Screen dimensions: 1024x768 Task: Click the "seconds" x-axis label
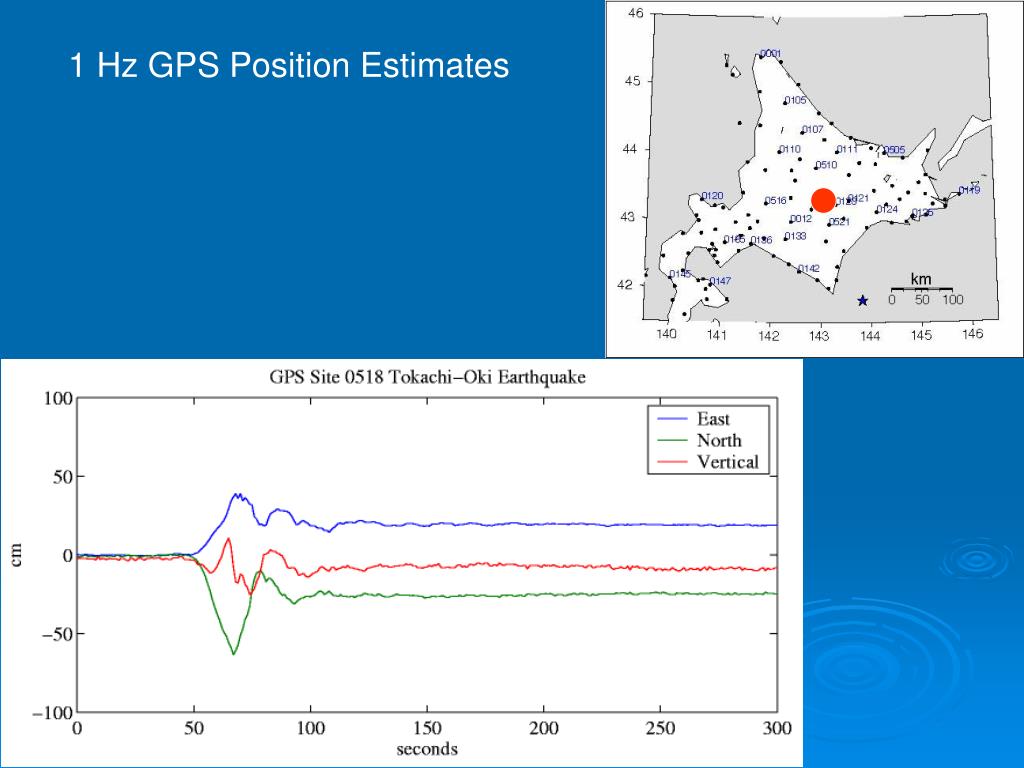tap(427, 748)
